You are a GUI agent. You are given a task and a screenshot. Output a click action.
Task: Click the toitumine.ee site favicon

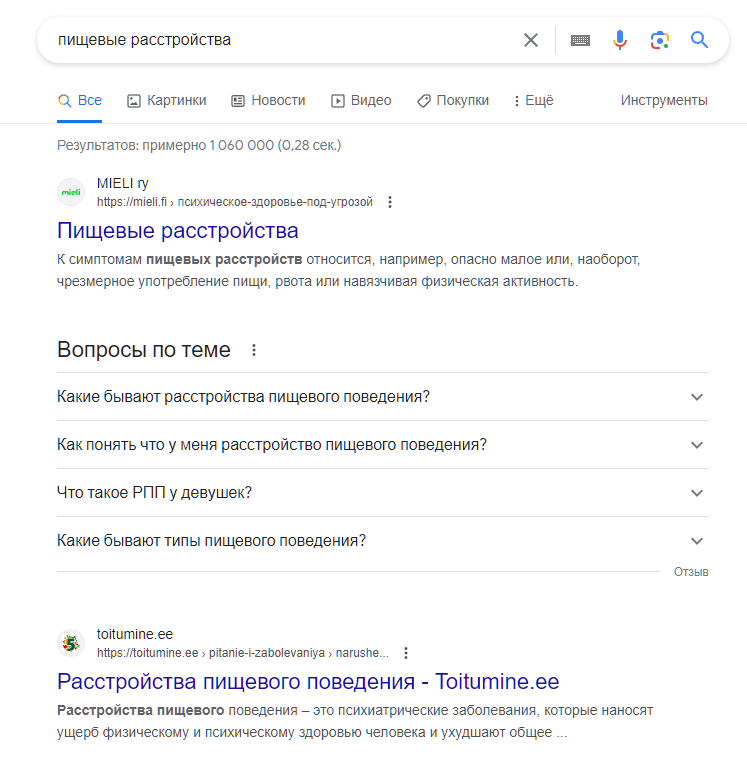coord(71,644)
